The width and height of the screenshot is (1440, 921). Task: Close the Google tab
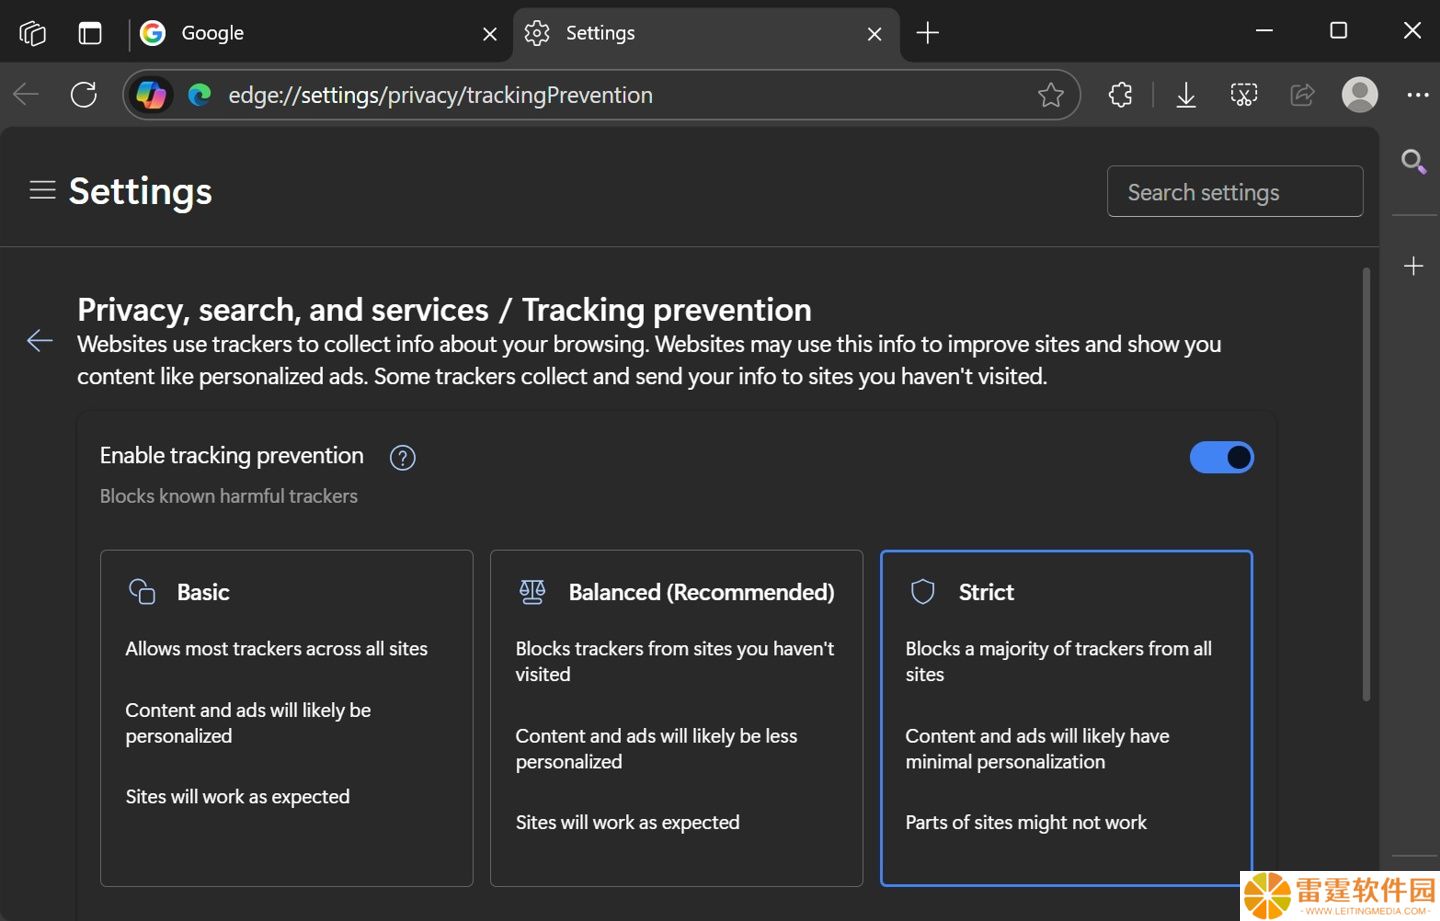click(x=490, y=34)
